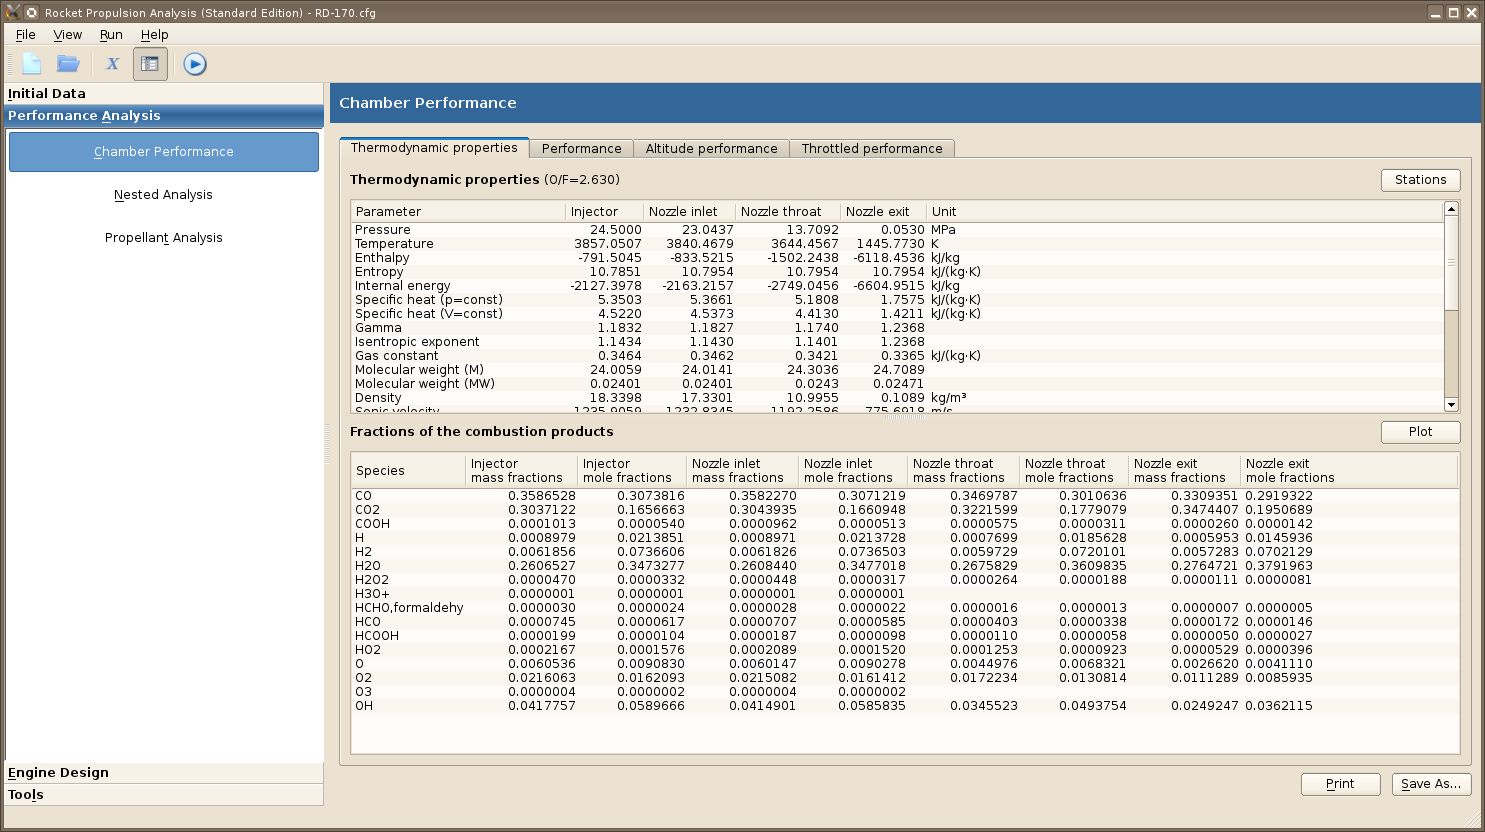Screen dimensions: 1485x832
Task: Click the Parameter column header
Action: pos(459,211)
